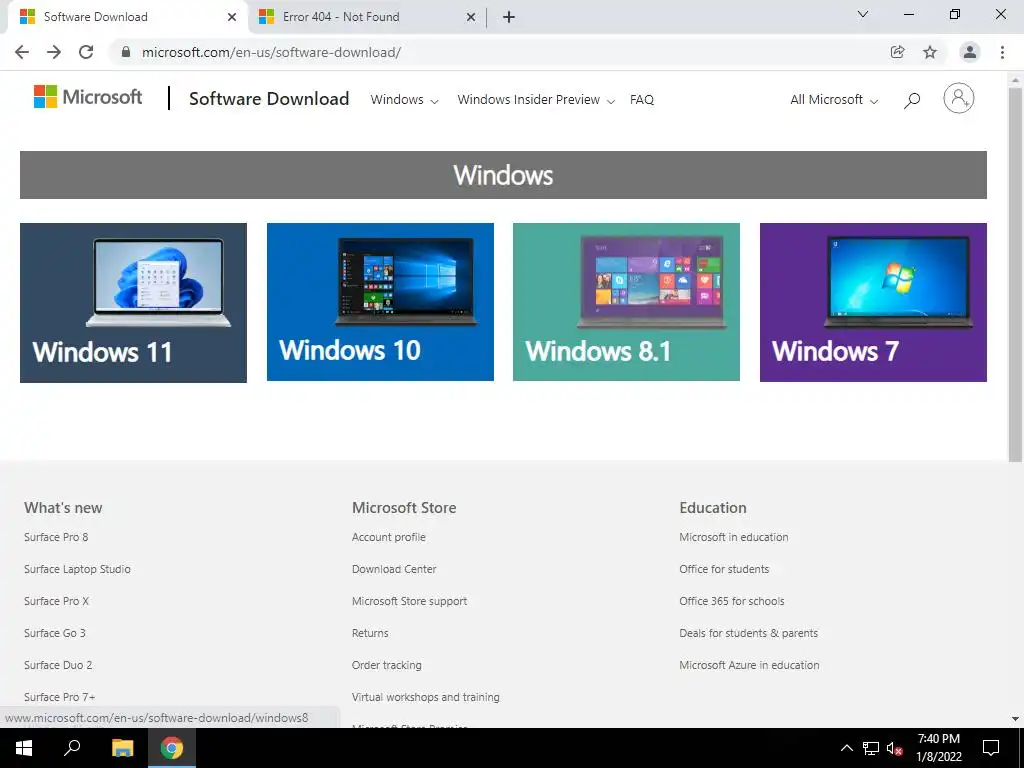Screen dimensions: 1024x768
Task: Open the site search magnifier icon
Action: pos(912,100)
